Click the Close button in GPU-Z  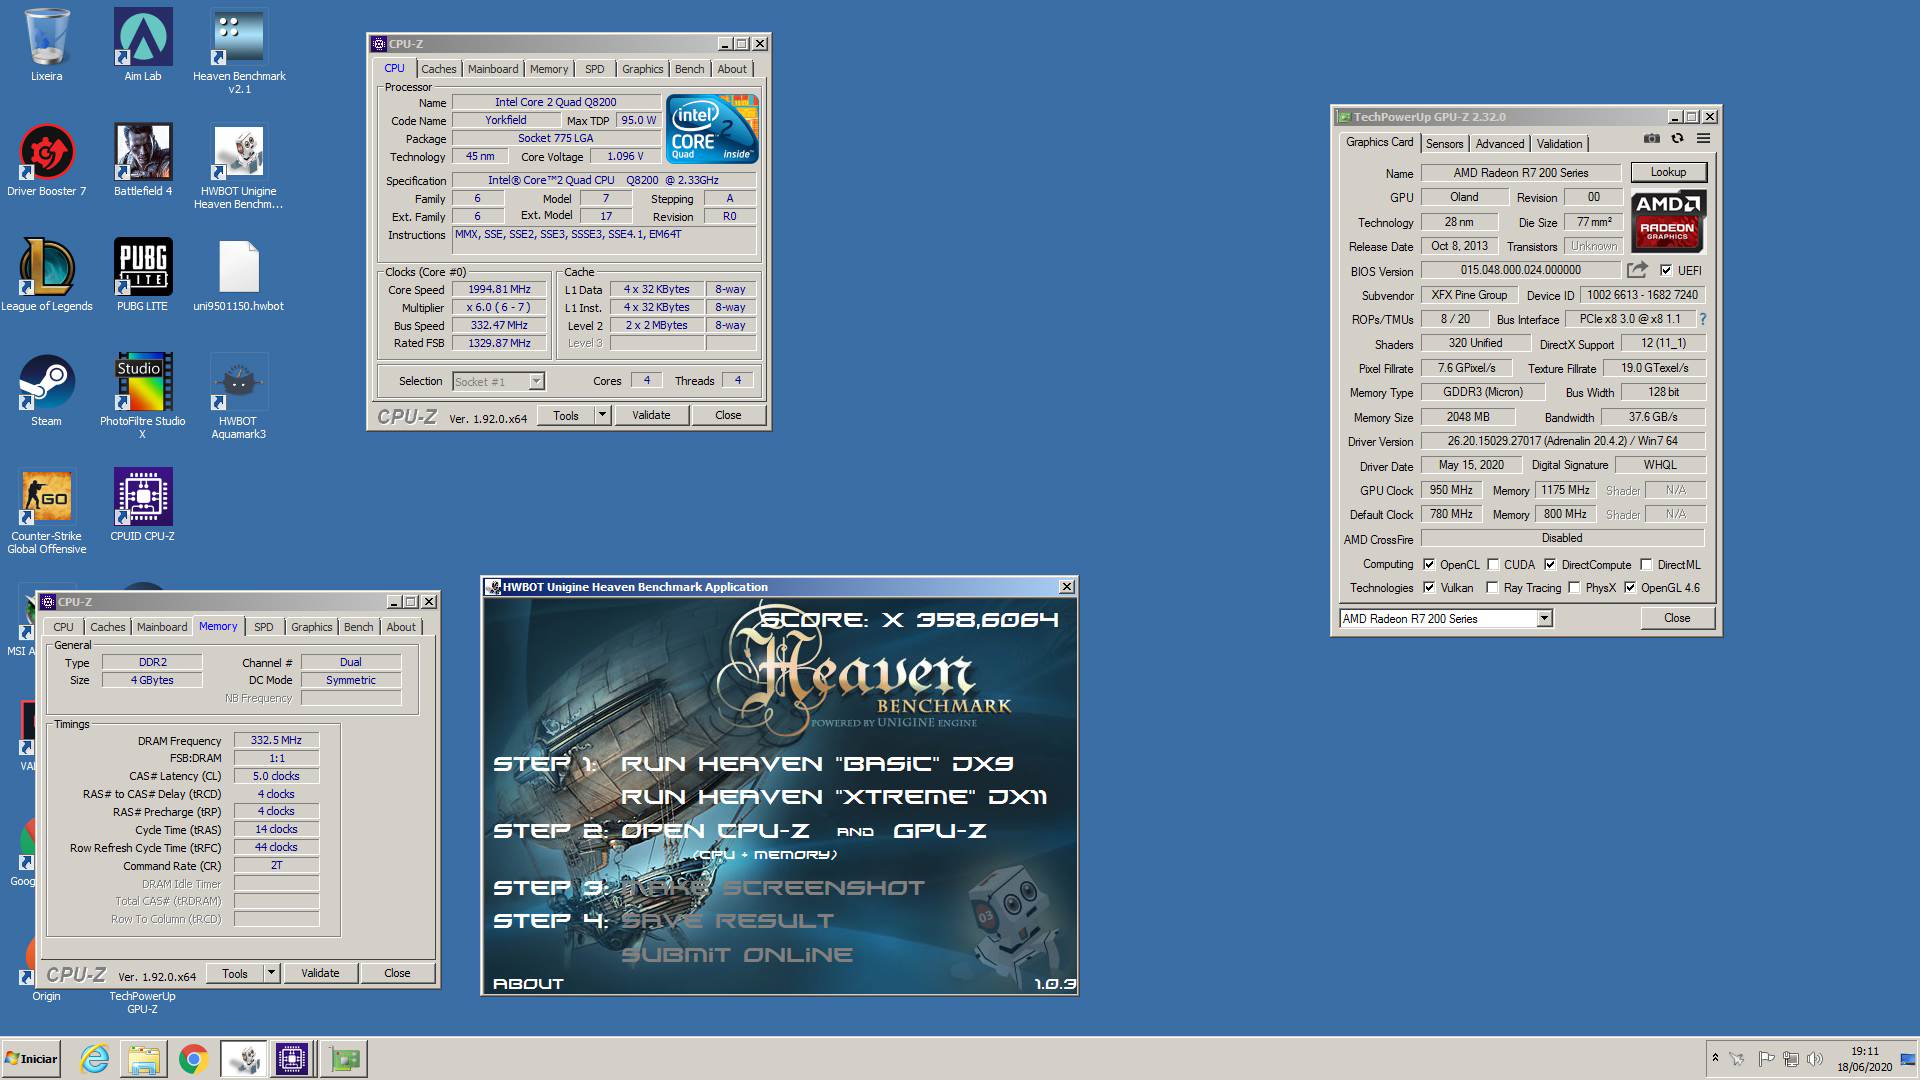[x=1677, y=618]
